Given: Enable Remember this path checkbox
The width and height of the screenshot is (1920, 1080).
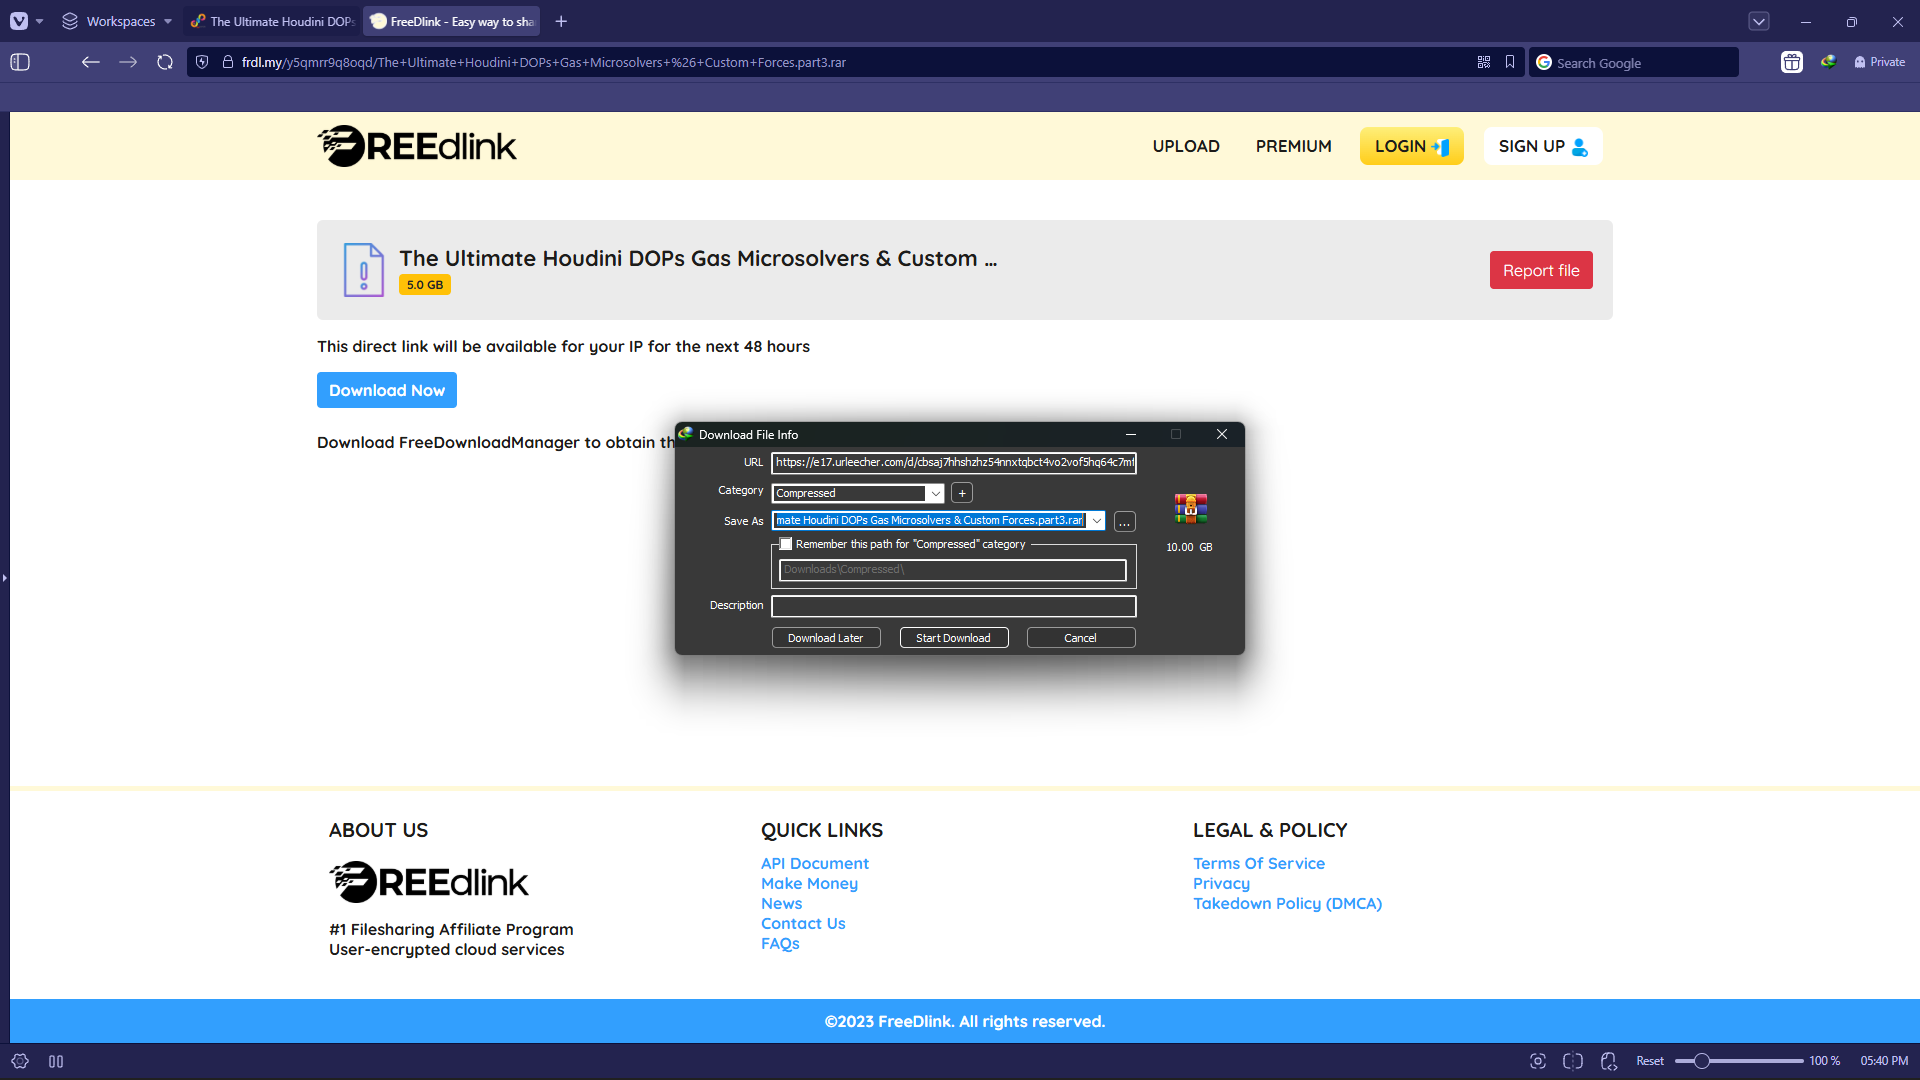Looking at the screenshot, I should coord(786,544).
